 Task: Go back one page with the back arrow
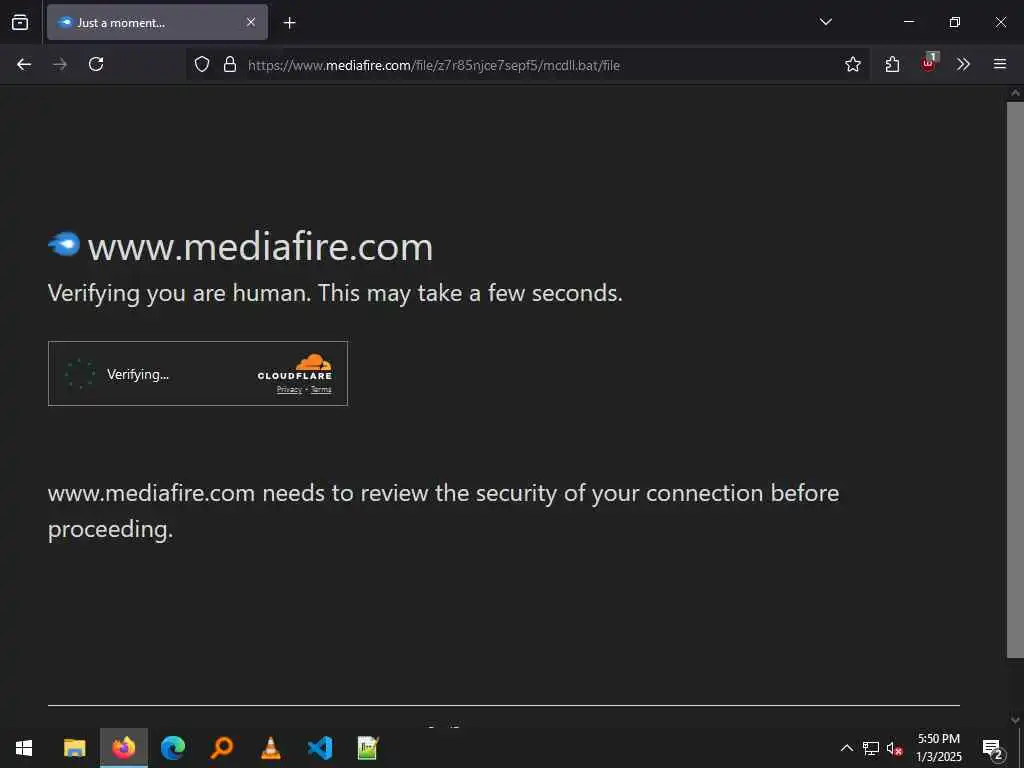click(x=24, y=64)
